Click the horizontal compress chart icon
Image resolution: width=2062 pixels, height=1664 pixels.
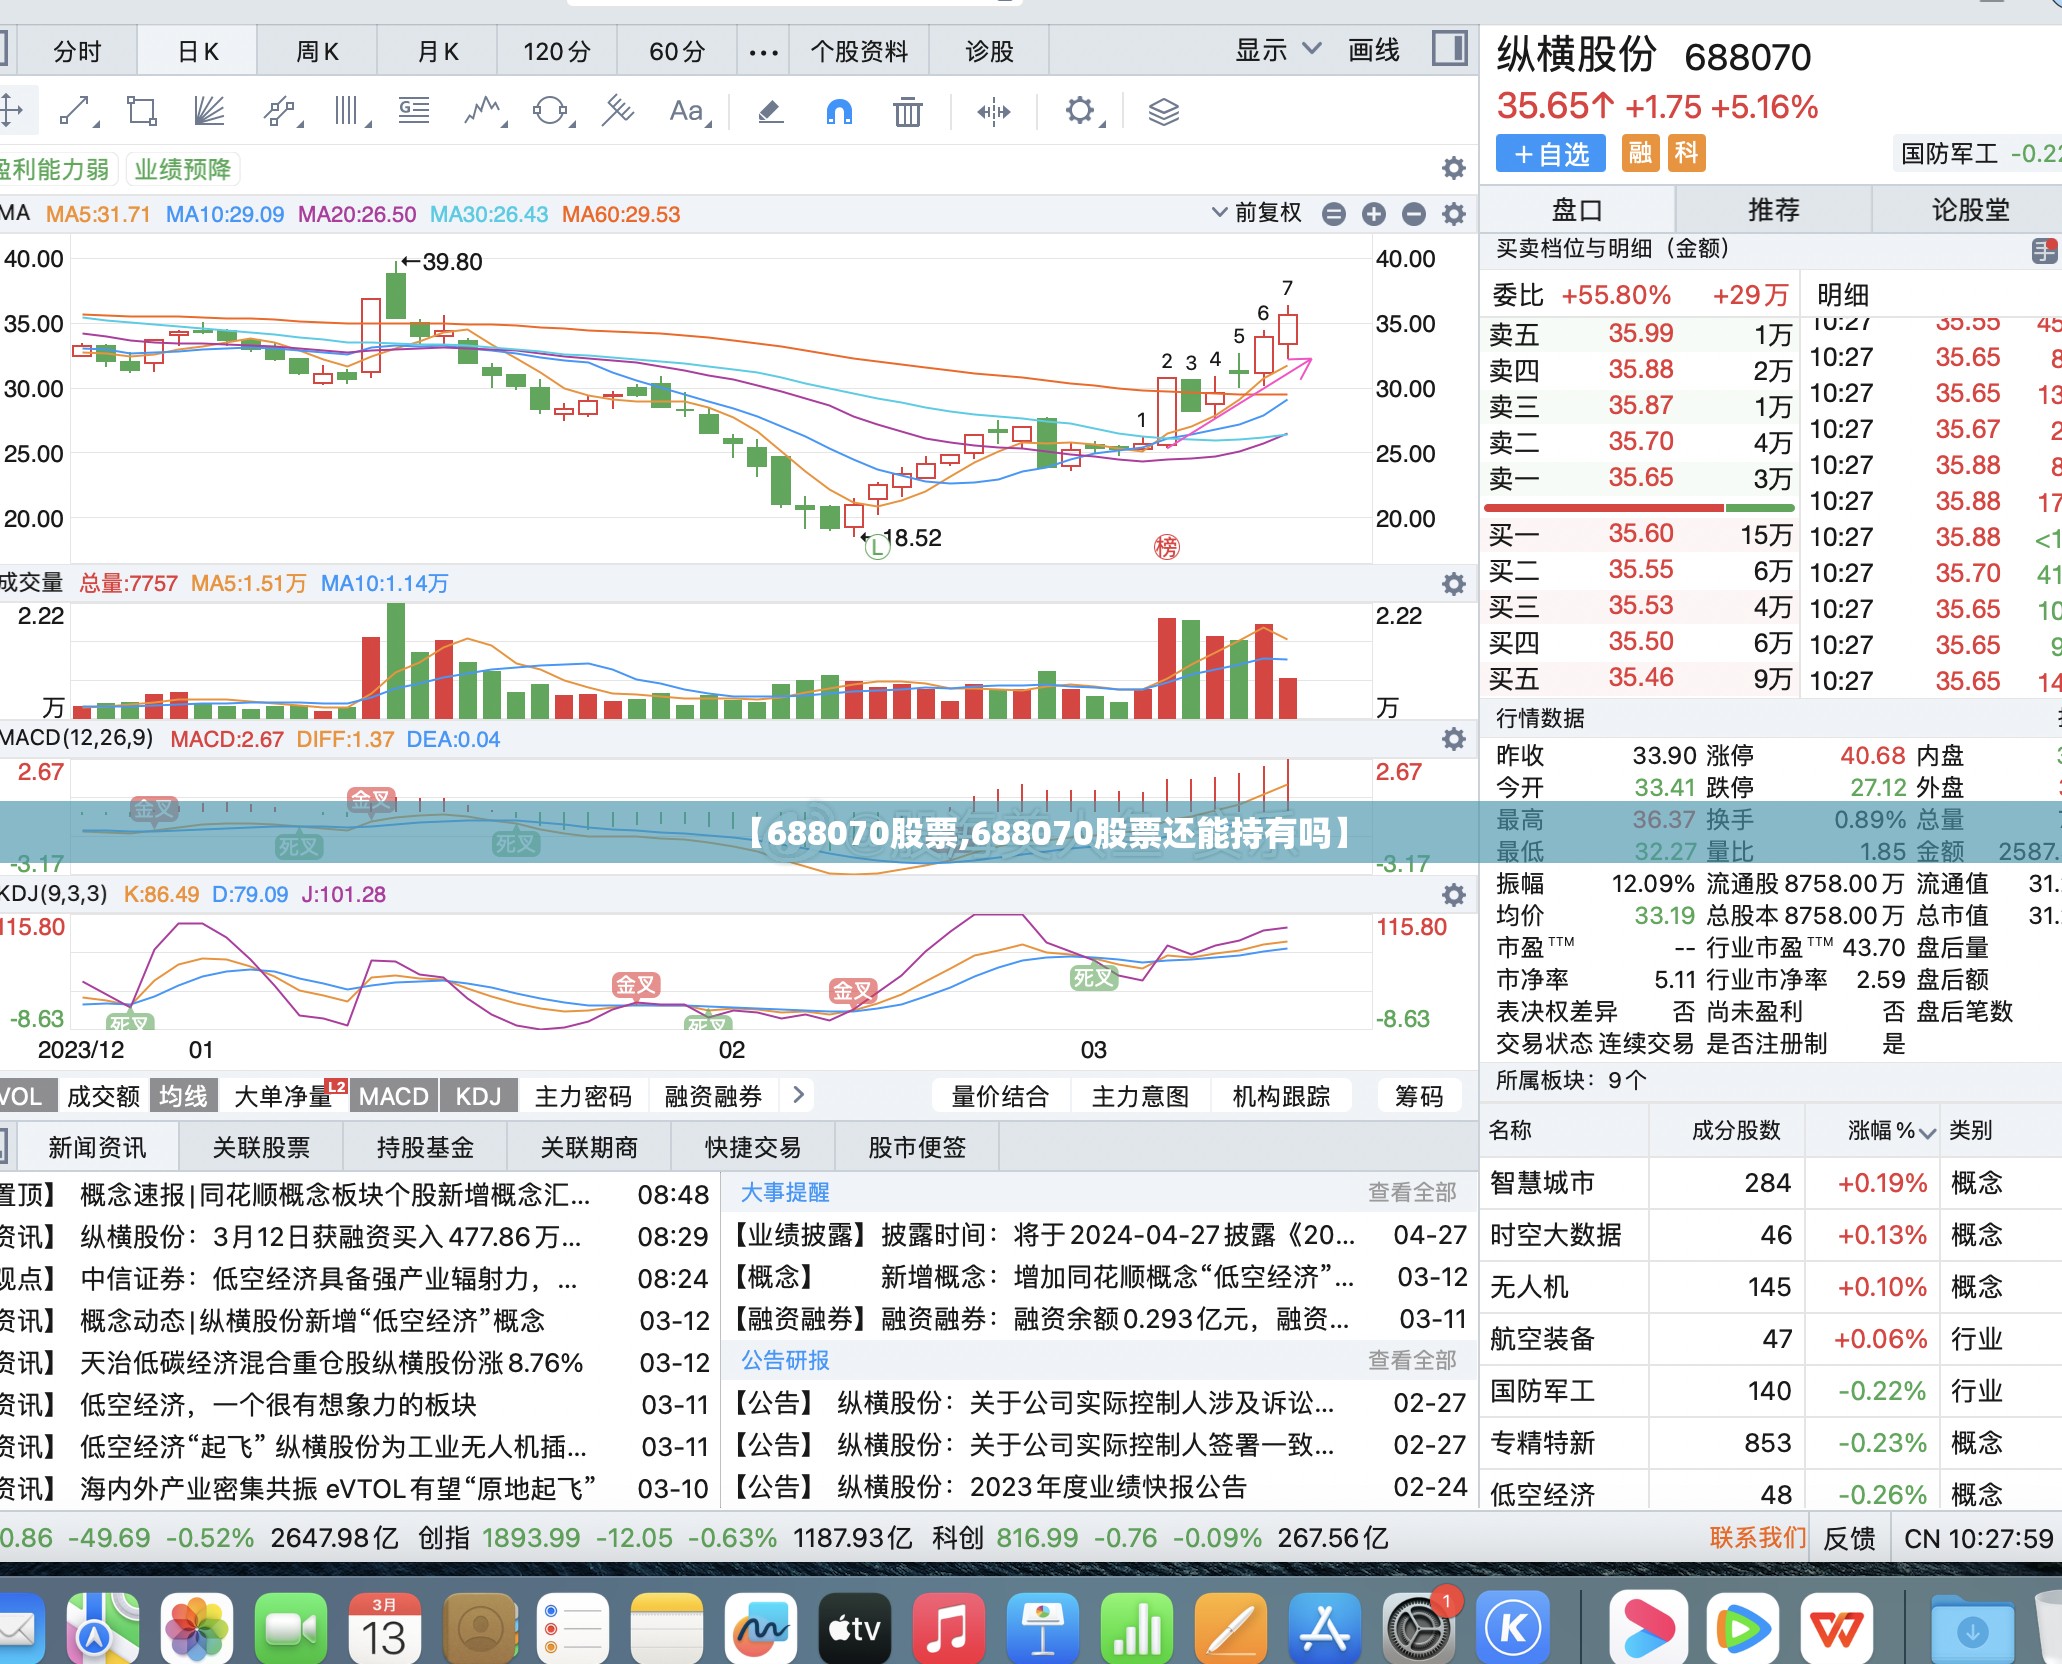(x=994, y=111)
